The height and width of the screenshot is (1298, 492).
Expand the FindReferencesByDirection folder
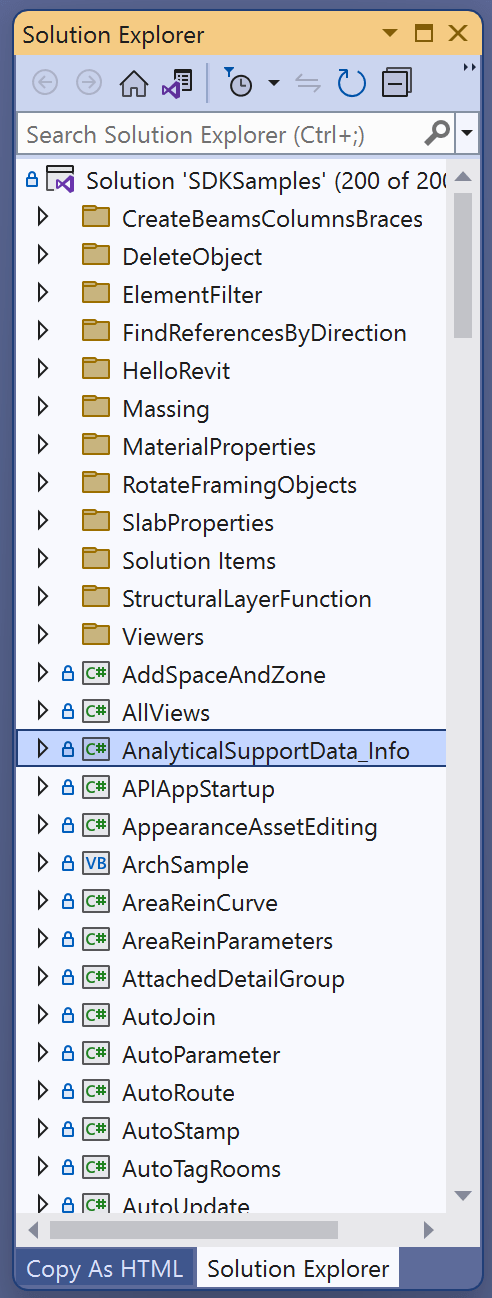[x=42, y=333]
